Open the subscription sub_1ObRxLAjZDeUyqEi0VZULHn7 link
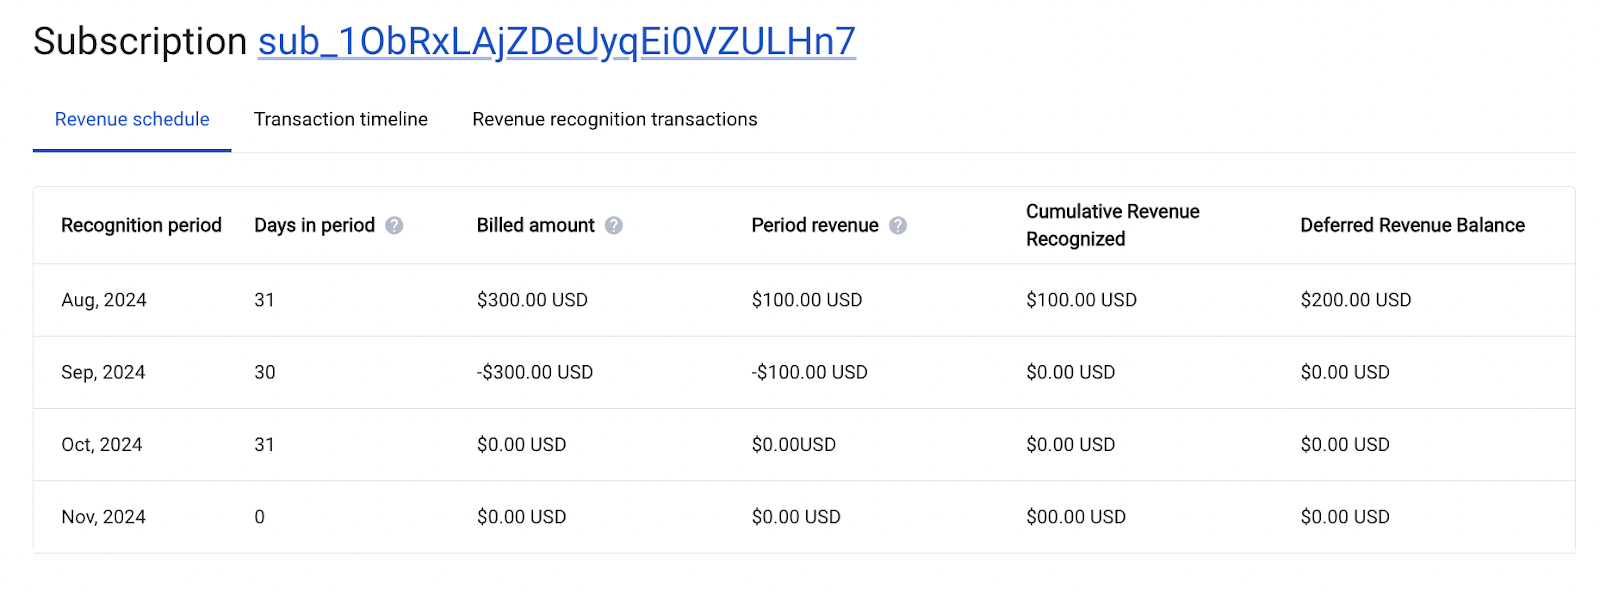 click(557, 41)
